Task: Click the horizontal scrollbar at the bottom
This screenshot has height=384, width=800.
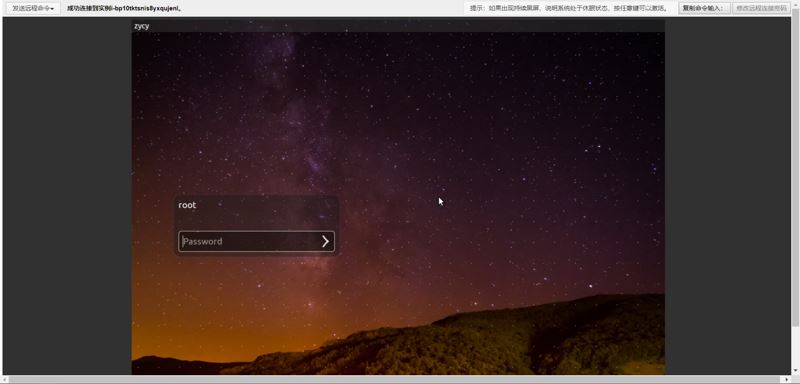Action: (396, 380)
